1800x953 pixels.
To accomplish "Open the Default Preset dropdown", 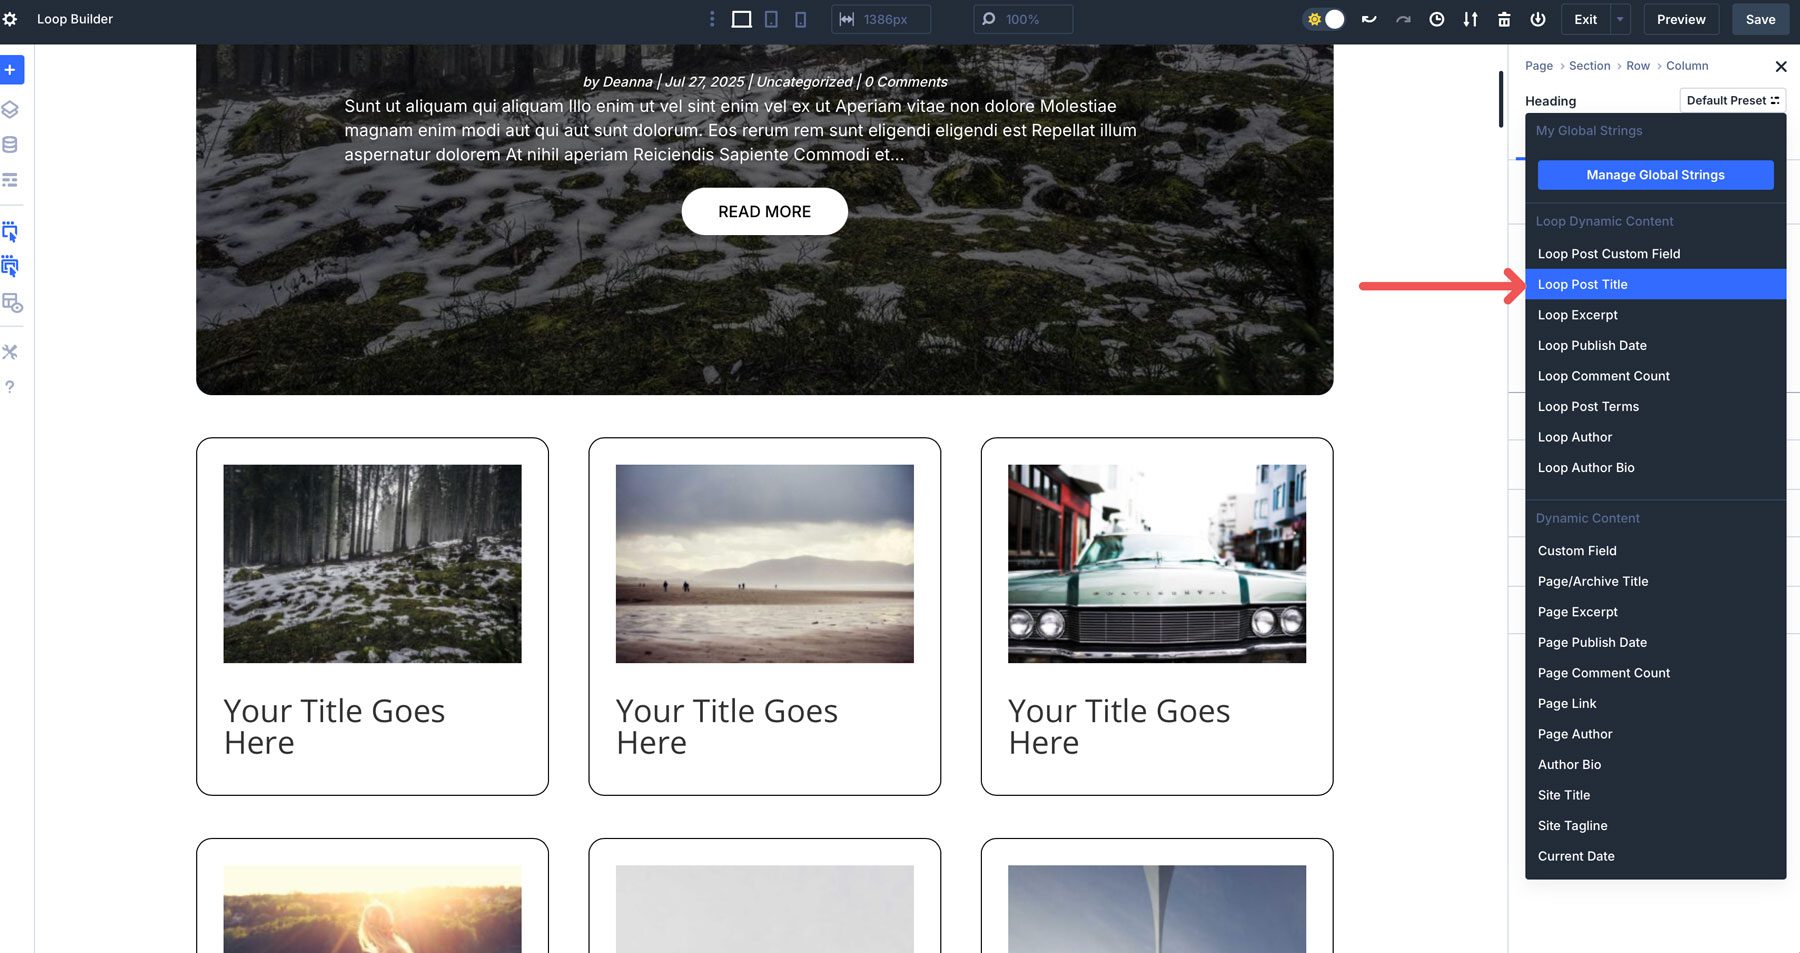I will [x=1732, y=100].
